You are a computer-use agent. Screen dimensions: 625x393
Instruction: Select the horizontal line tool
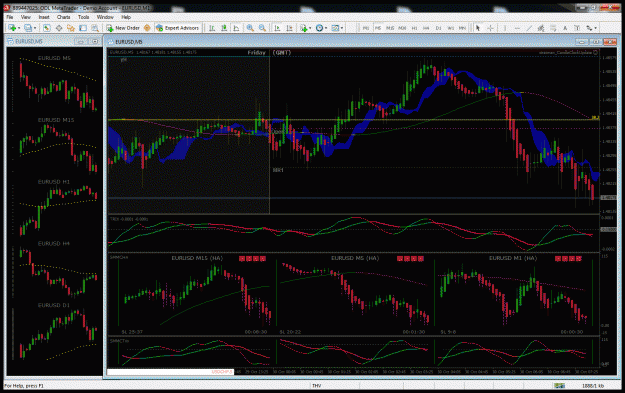[x=517, y=28]
